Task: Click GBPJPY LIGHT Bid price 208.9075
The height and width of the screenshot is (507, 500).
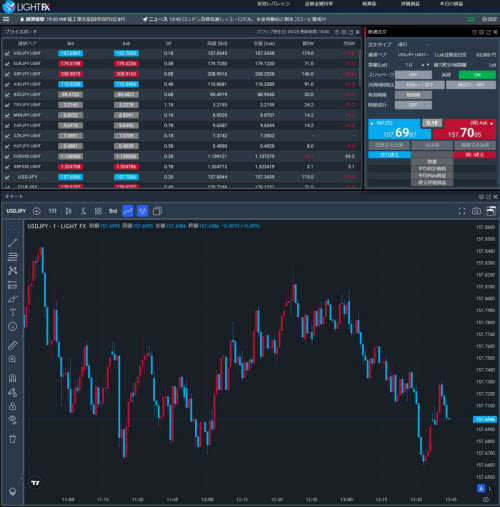Action: coord(70,74)
